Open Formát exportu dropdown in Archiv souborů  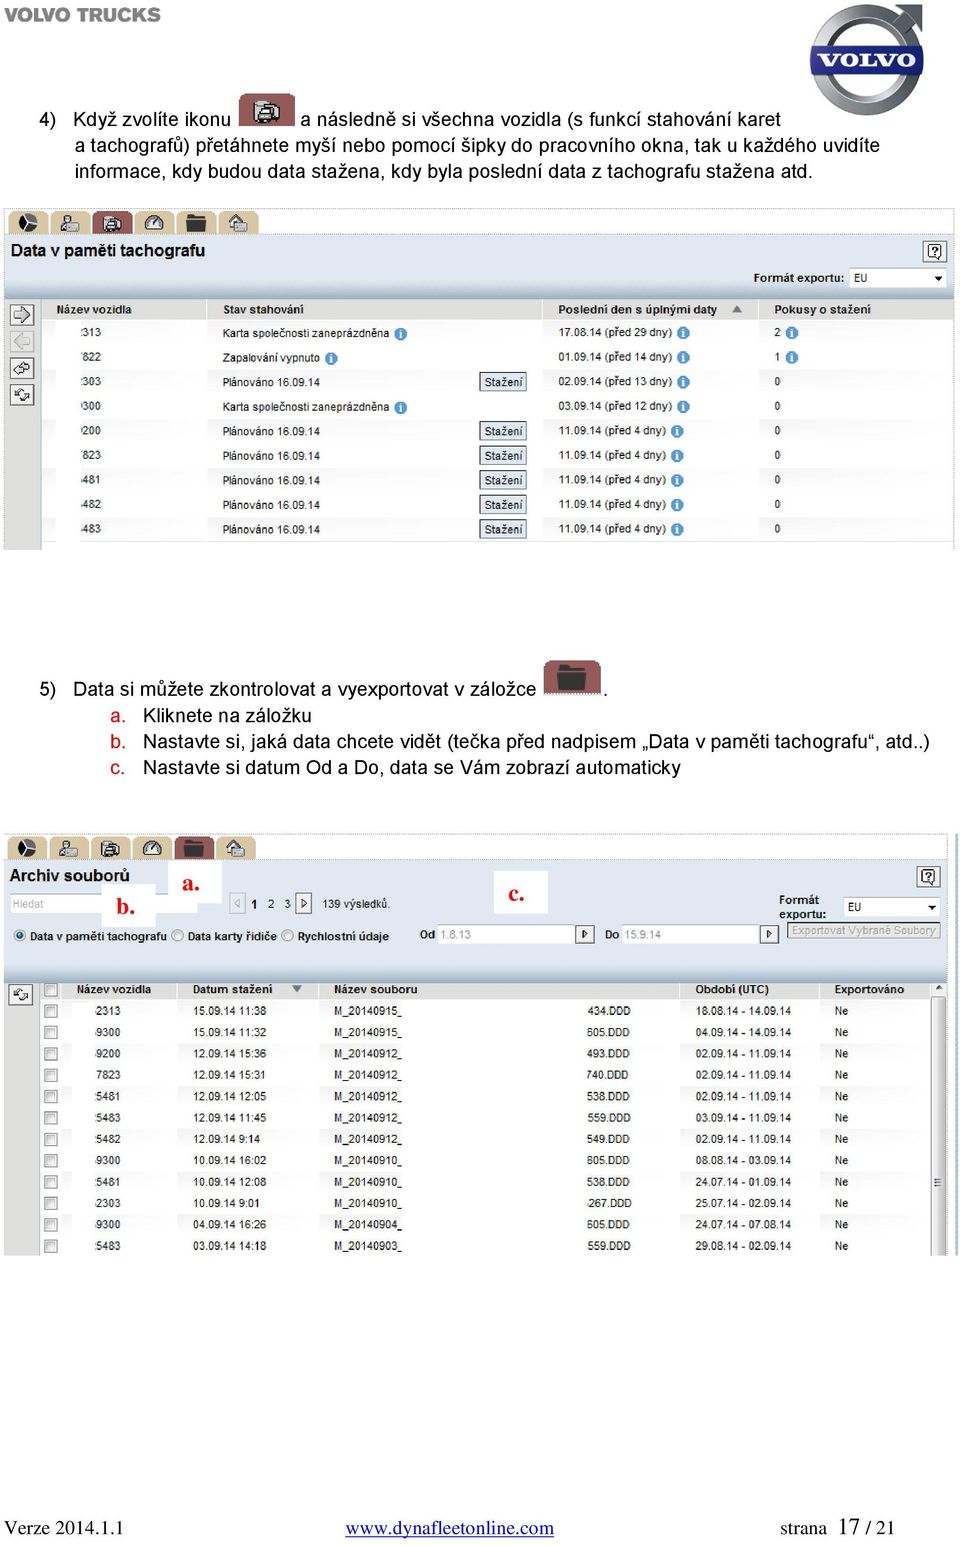point(891,907)
